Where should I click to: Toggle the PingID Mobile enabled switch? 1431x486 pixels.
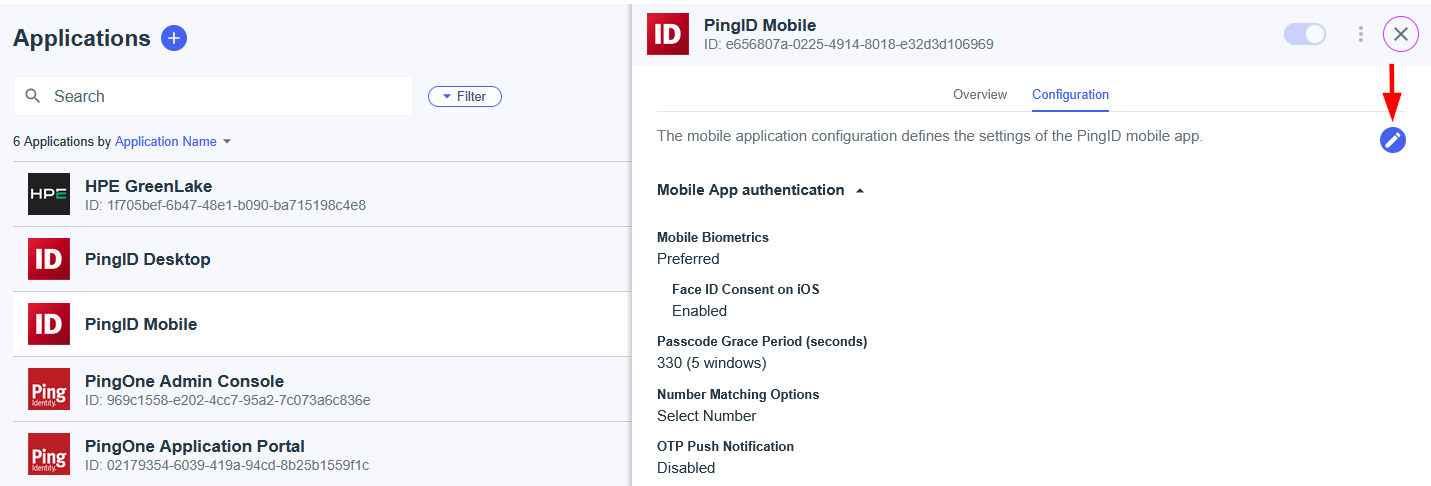tap(1304, 34)
